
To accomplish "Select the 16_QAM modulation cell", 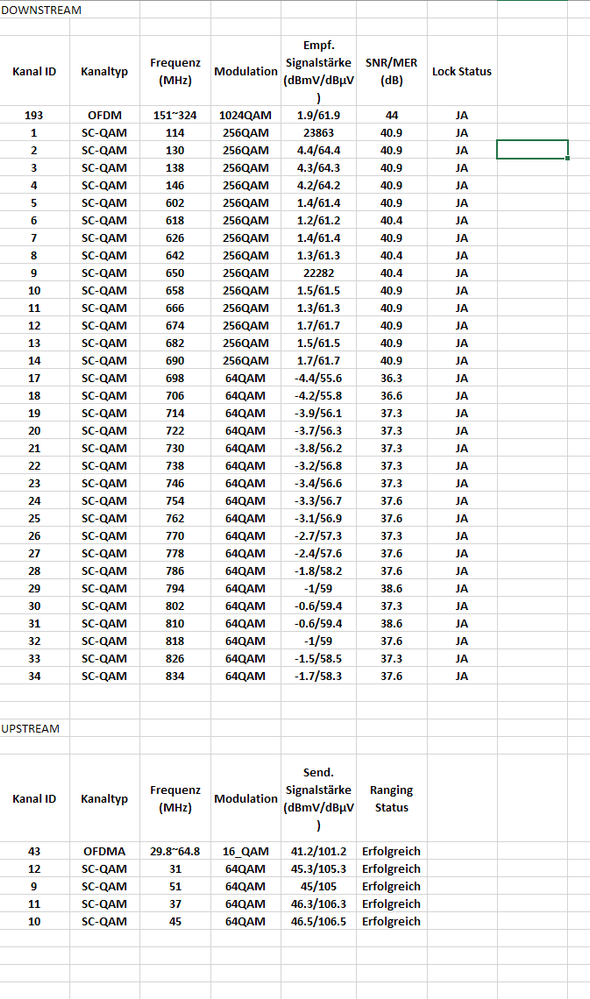I will [245, 851].
